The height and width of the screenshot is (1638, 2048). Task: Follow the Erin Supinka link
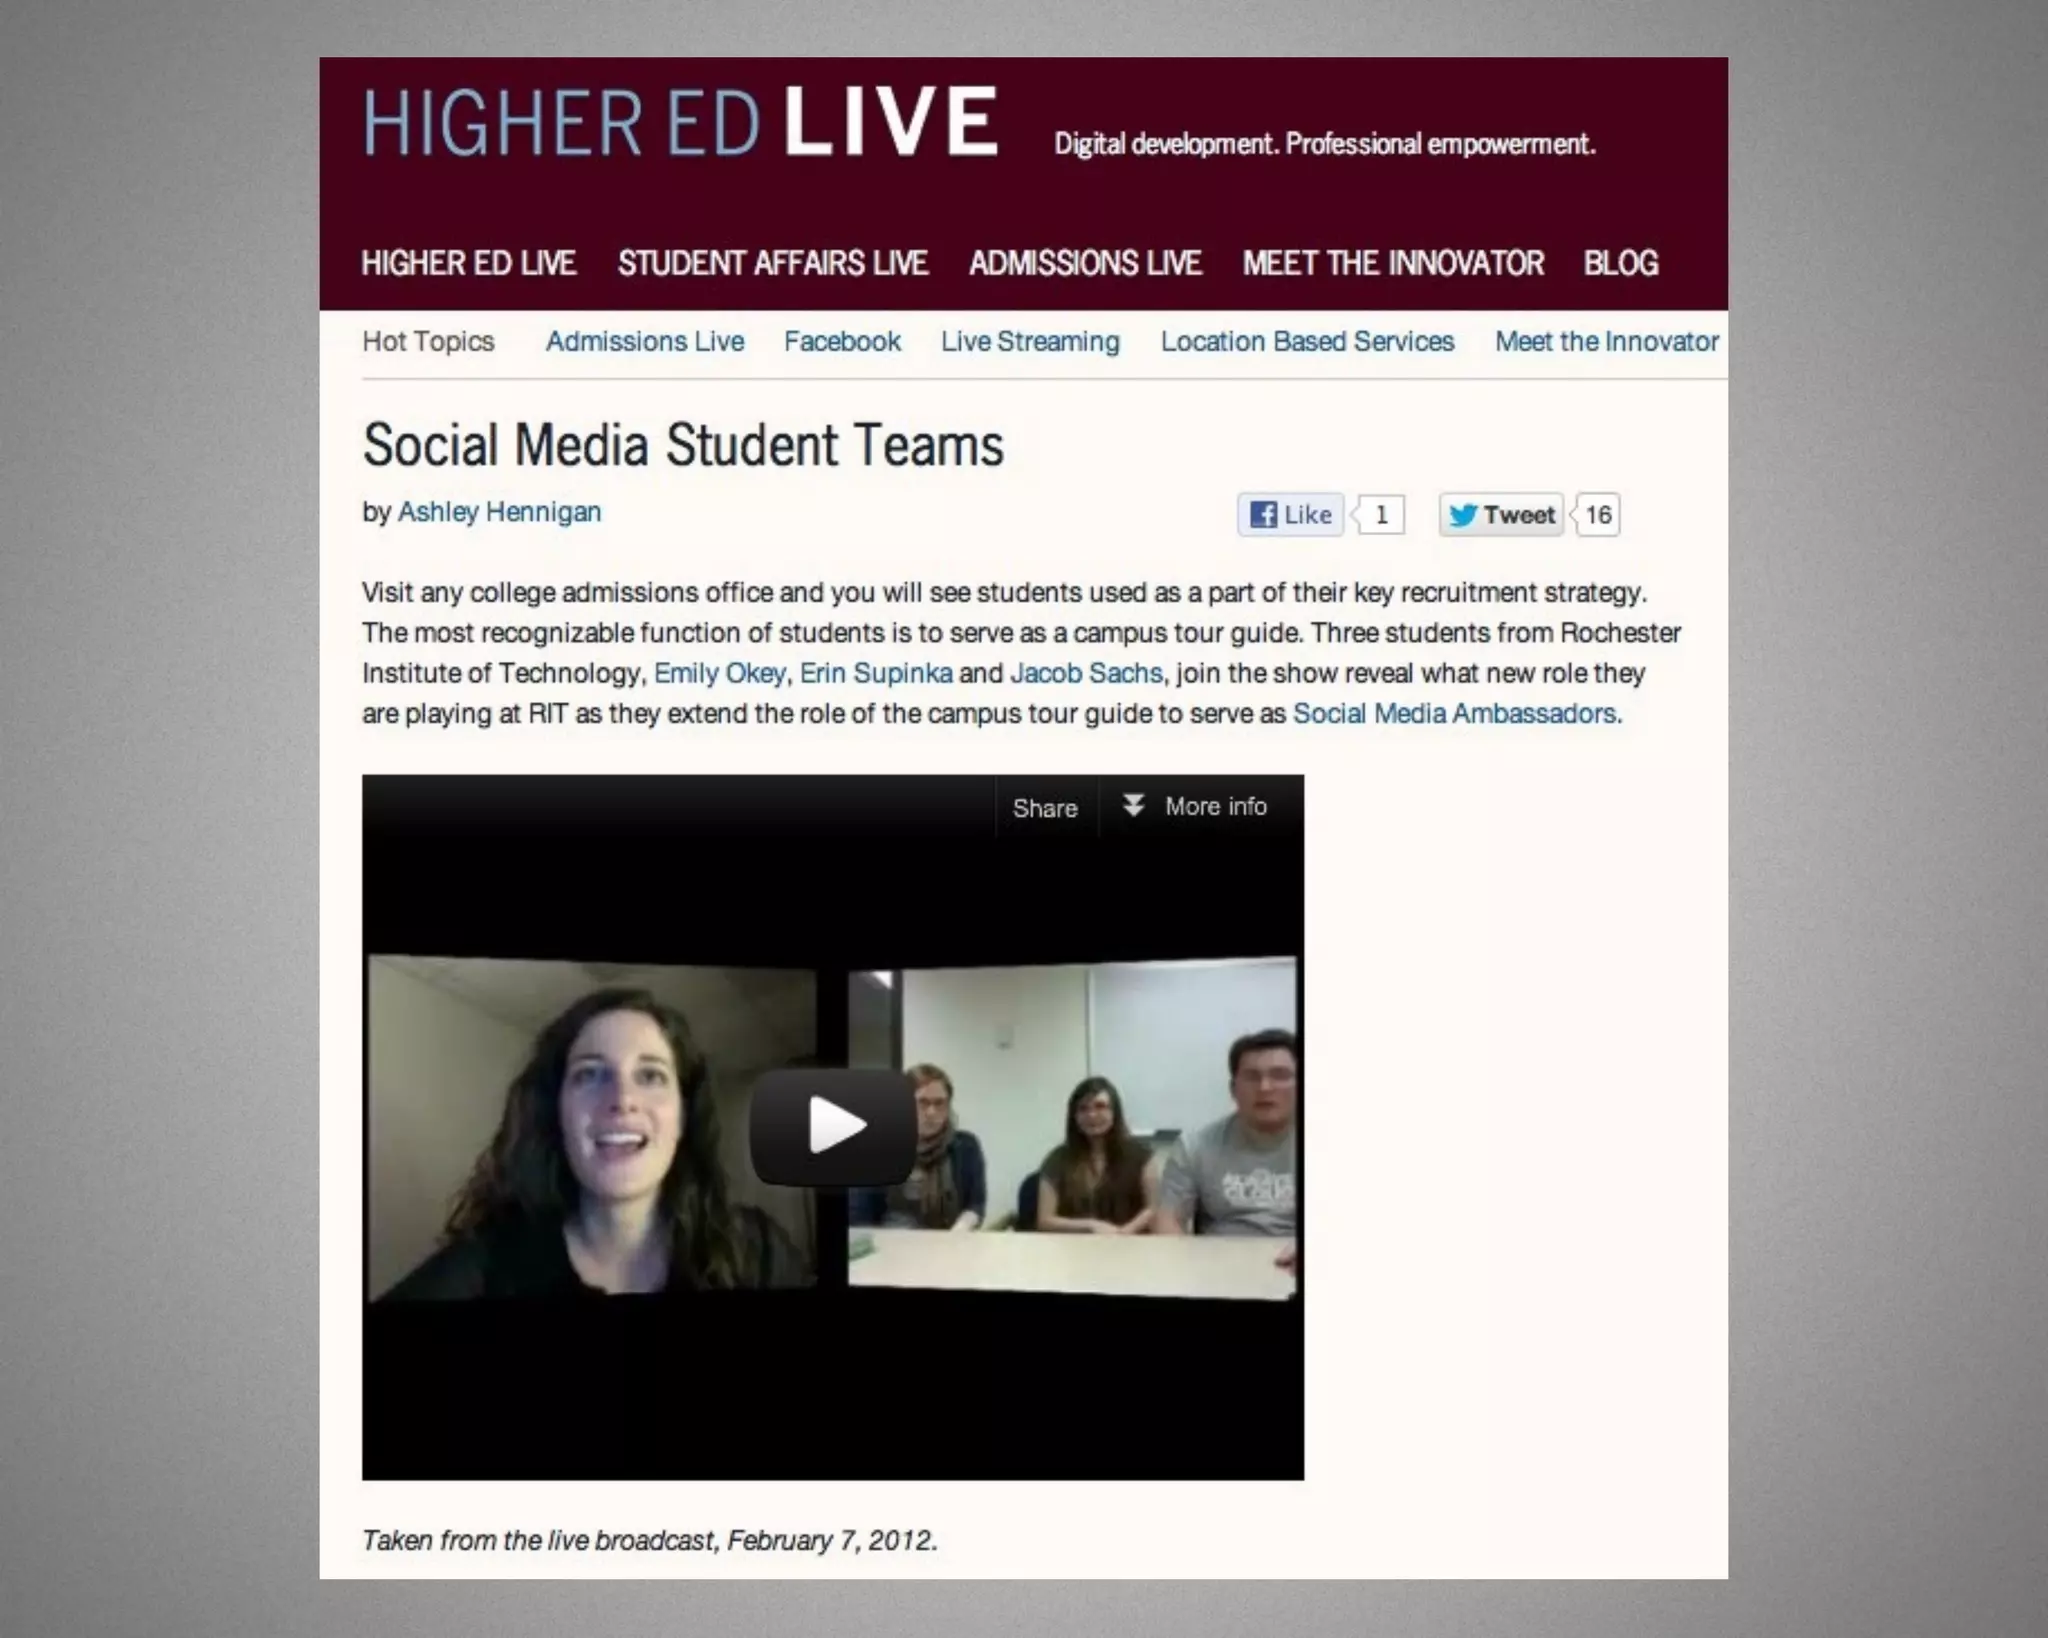(x=876, y=673)
